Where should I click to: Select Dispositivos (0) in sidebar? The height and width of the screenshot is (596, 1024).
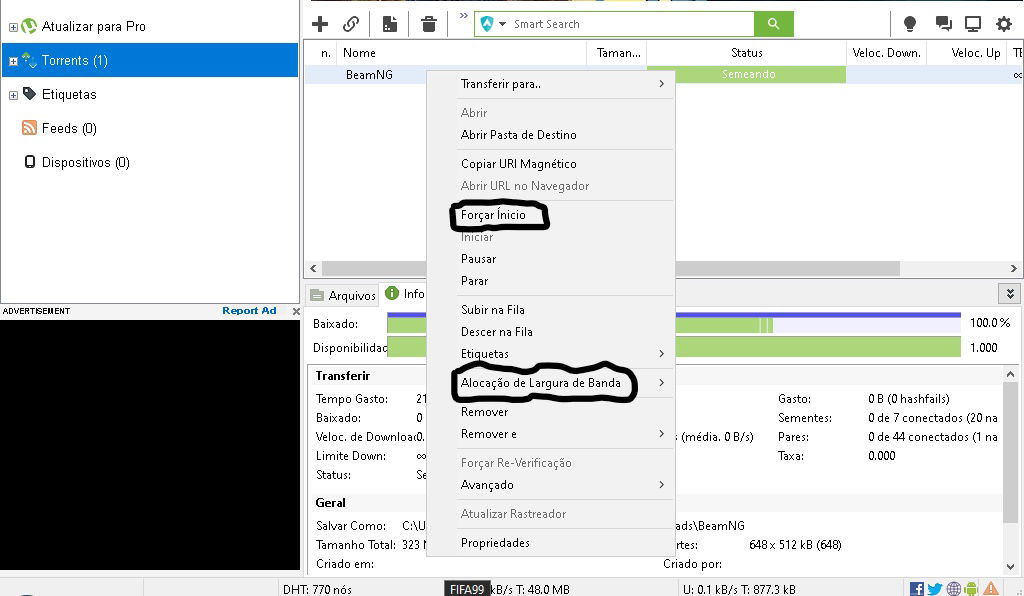click(x=86, y=163)
